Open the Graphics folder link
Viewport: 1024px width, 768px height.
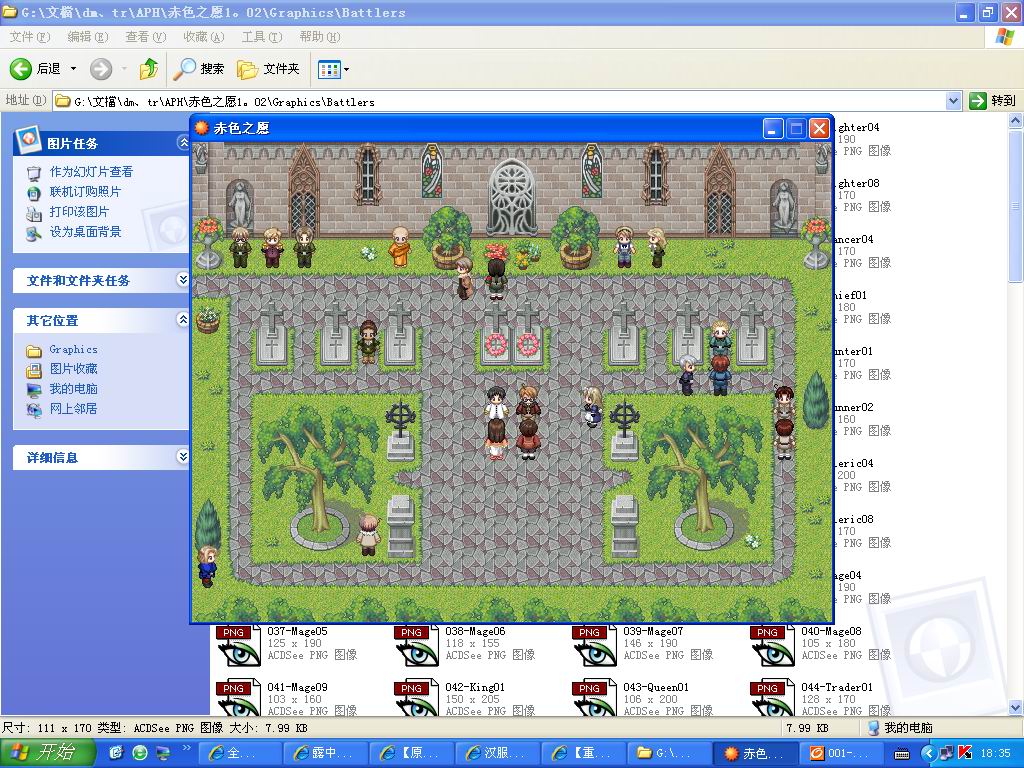pos(73,349)
